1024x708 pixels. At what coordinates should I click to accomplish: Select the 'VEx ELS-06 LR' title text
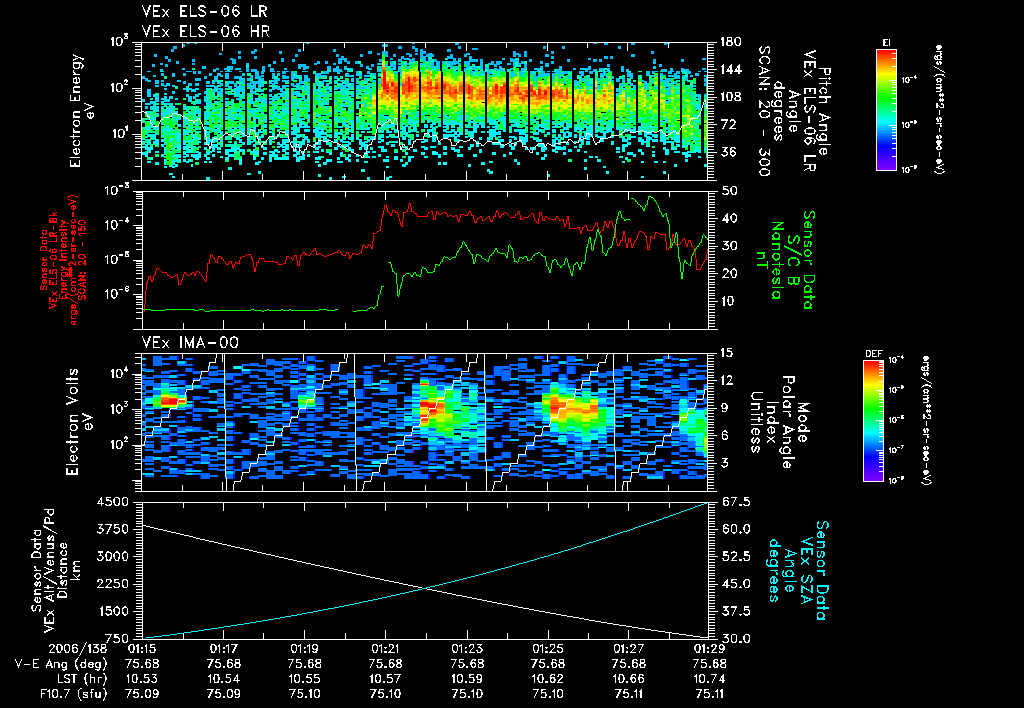coord(204,11)
